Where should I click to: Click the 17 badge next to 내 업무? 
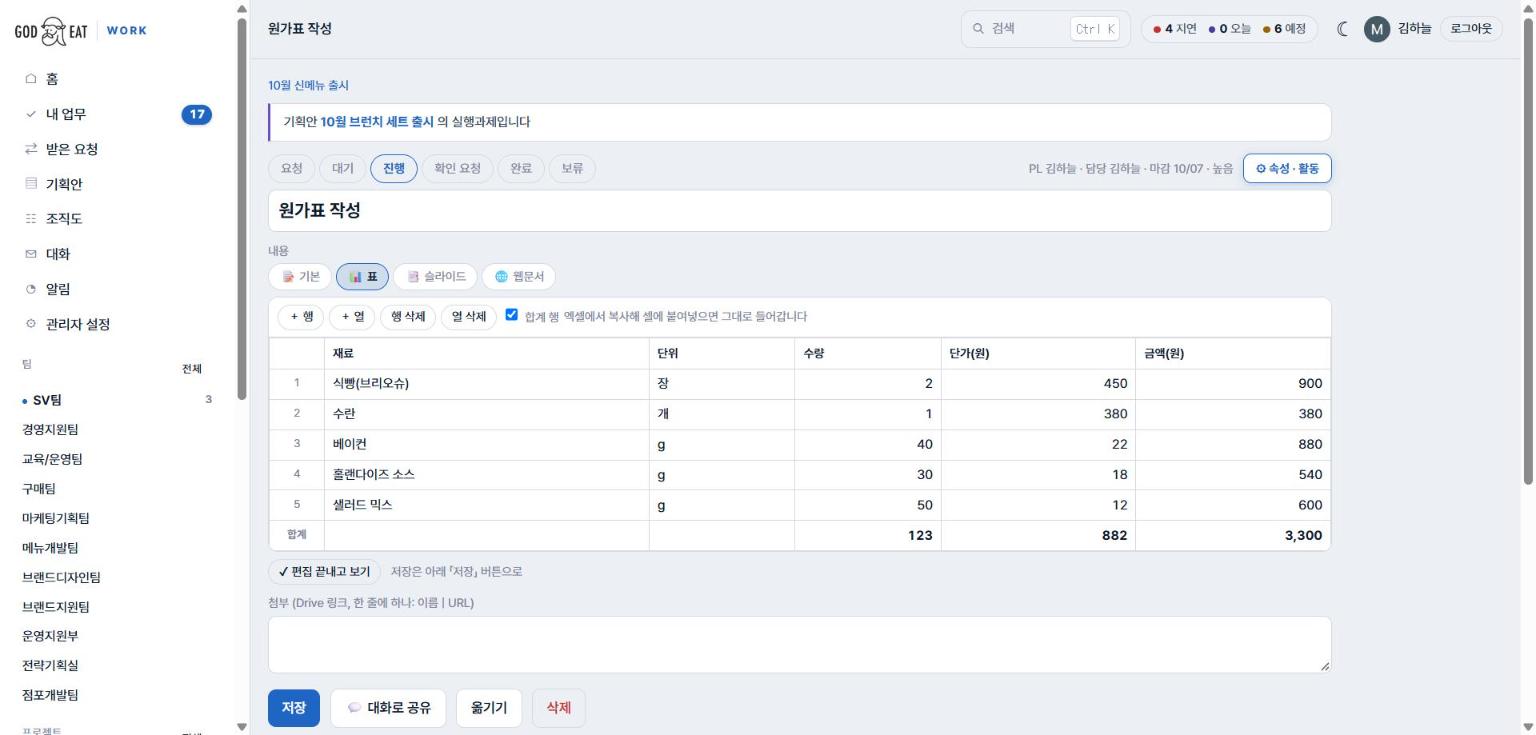pos(197,114)
